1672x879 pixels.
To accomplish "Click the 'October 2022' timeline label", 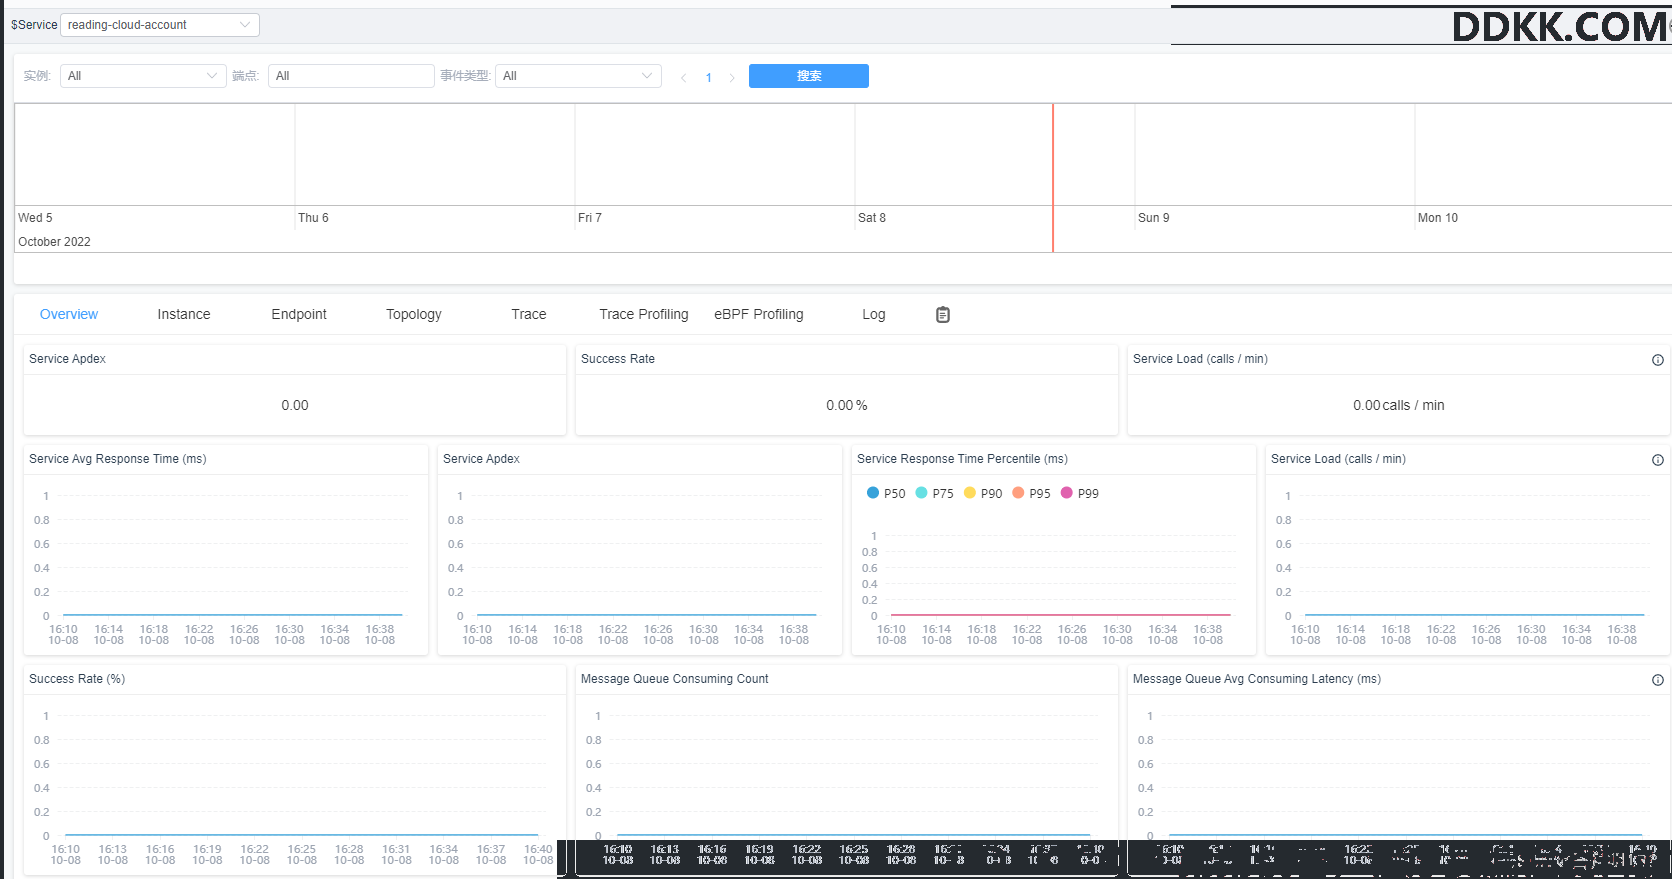I will [54, 242].
